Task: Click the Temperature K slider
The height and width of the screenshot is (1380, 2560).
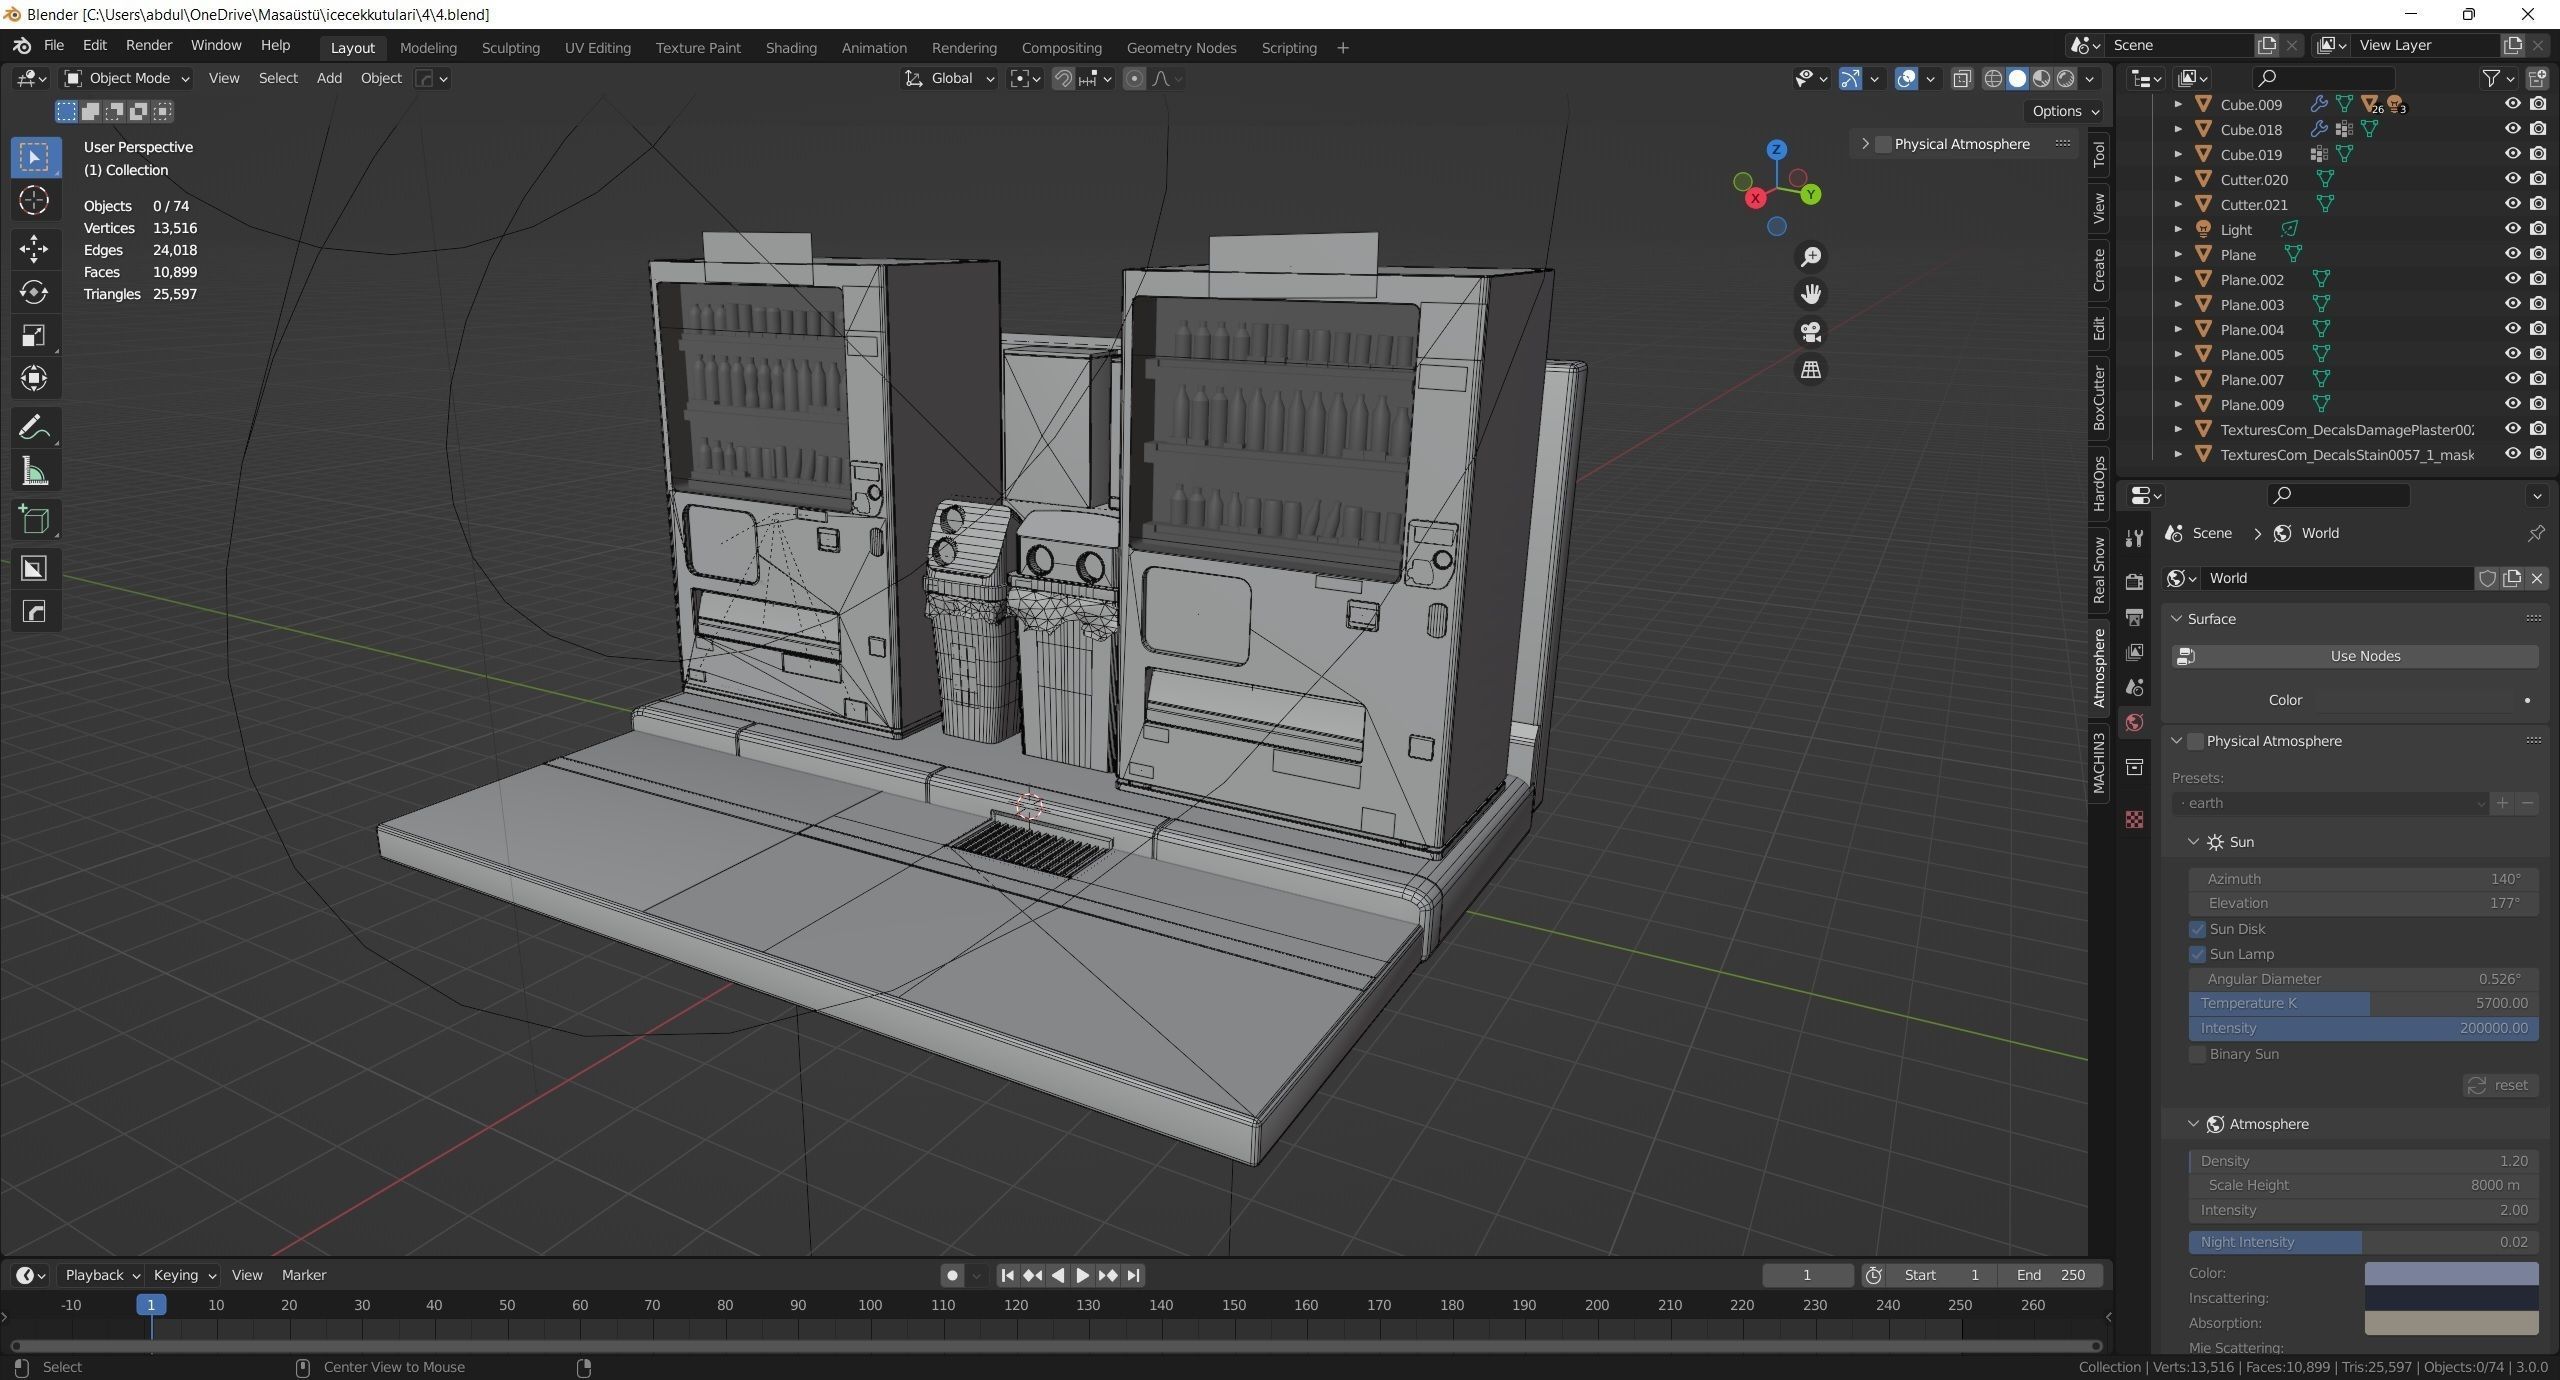Action: click(x=2363, y=1003)
